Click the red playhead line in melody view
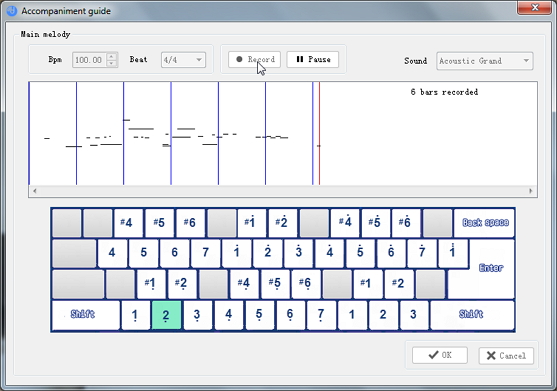The width and height of the screenshot is (557, 391). [x=319, y=133]
